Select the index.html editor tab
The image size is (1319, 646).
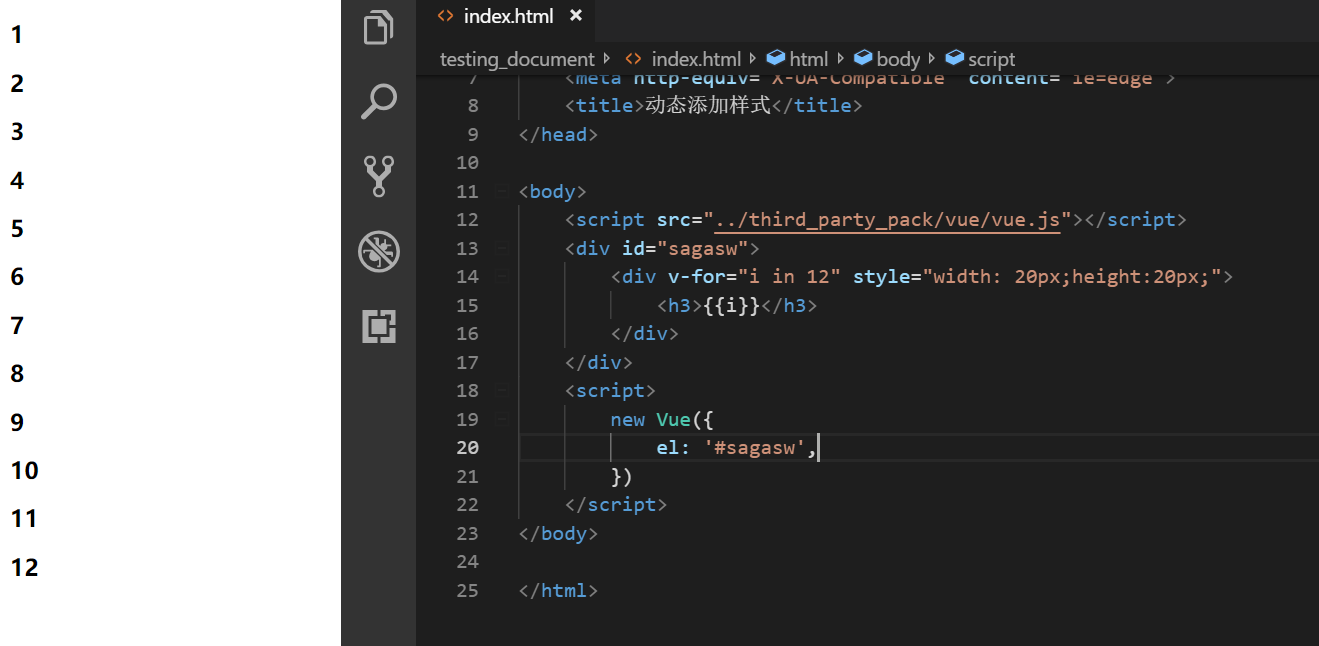(508, 16)
